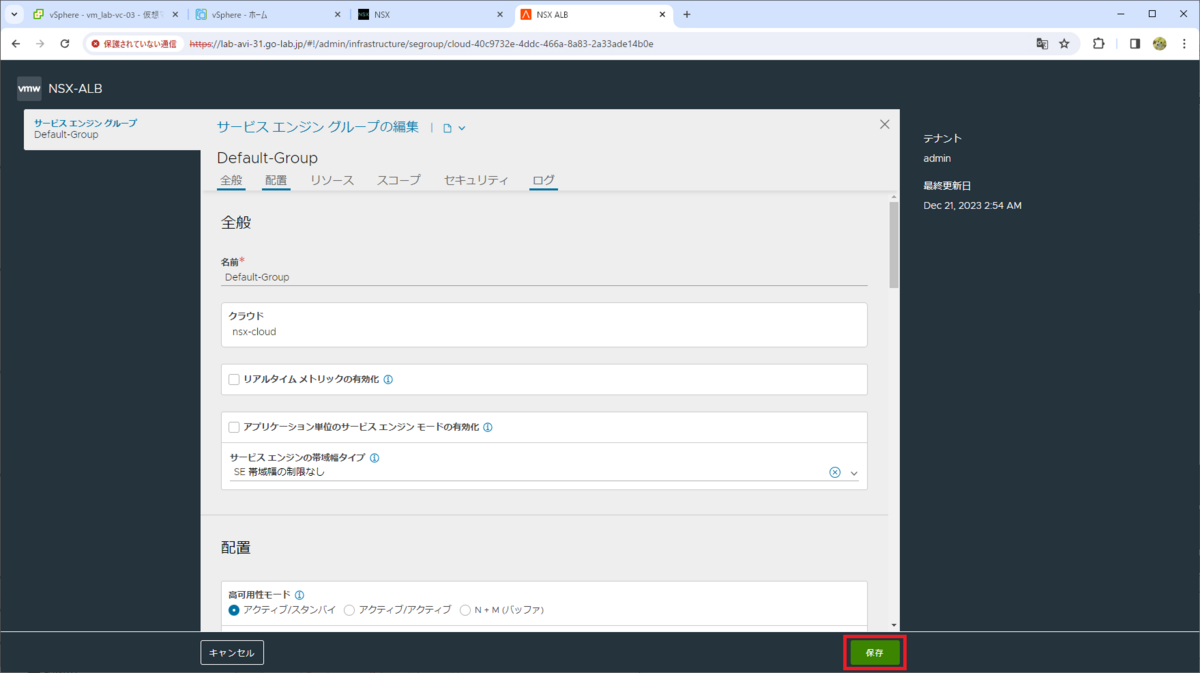Image resolution: width=1200 pixels, height=673 pixels.
Task: Click info icon beside サービス エンジンの帯域幅タイプ
Action: [374, 458]
